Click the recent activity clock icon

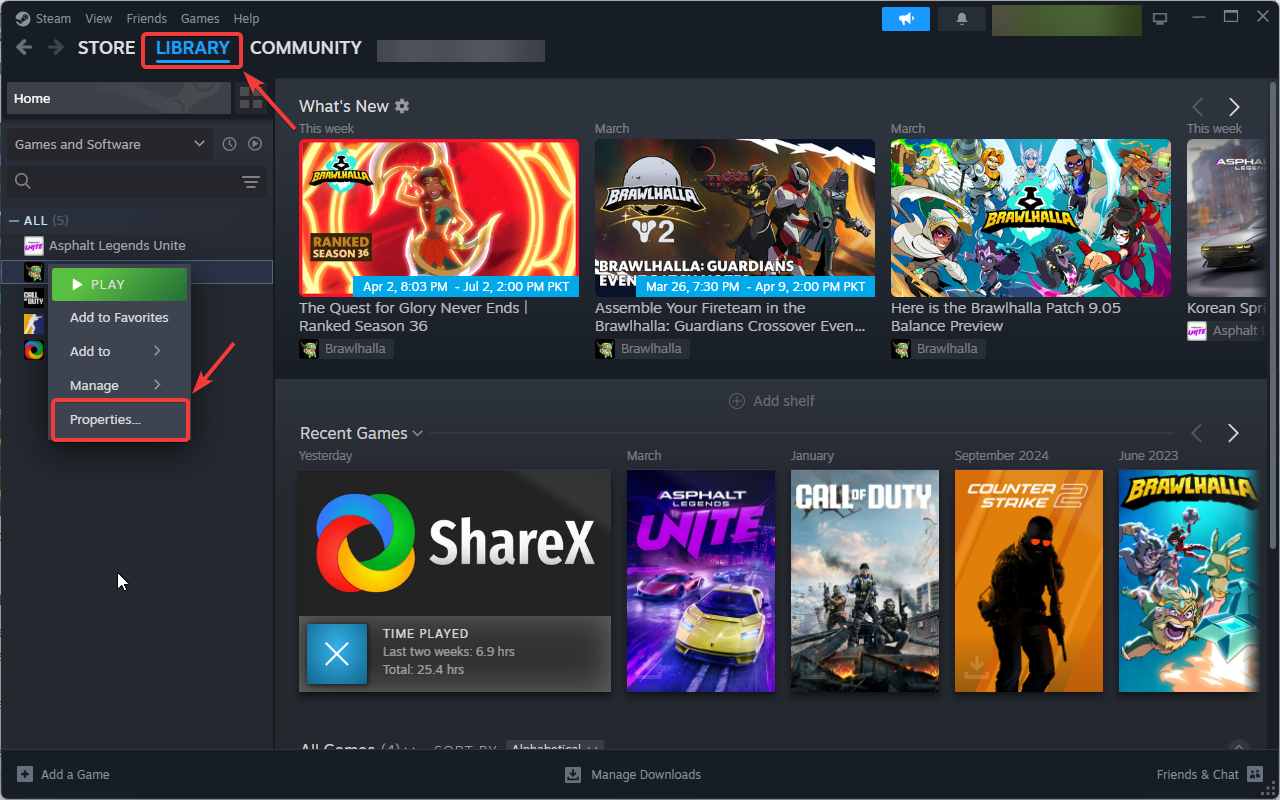tap(229, 143)
